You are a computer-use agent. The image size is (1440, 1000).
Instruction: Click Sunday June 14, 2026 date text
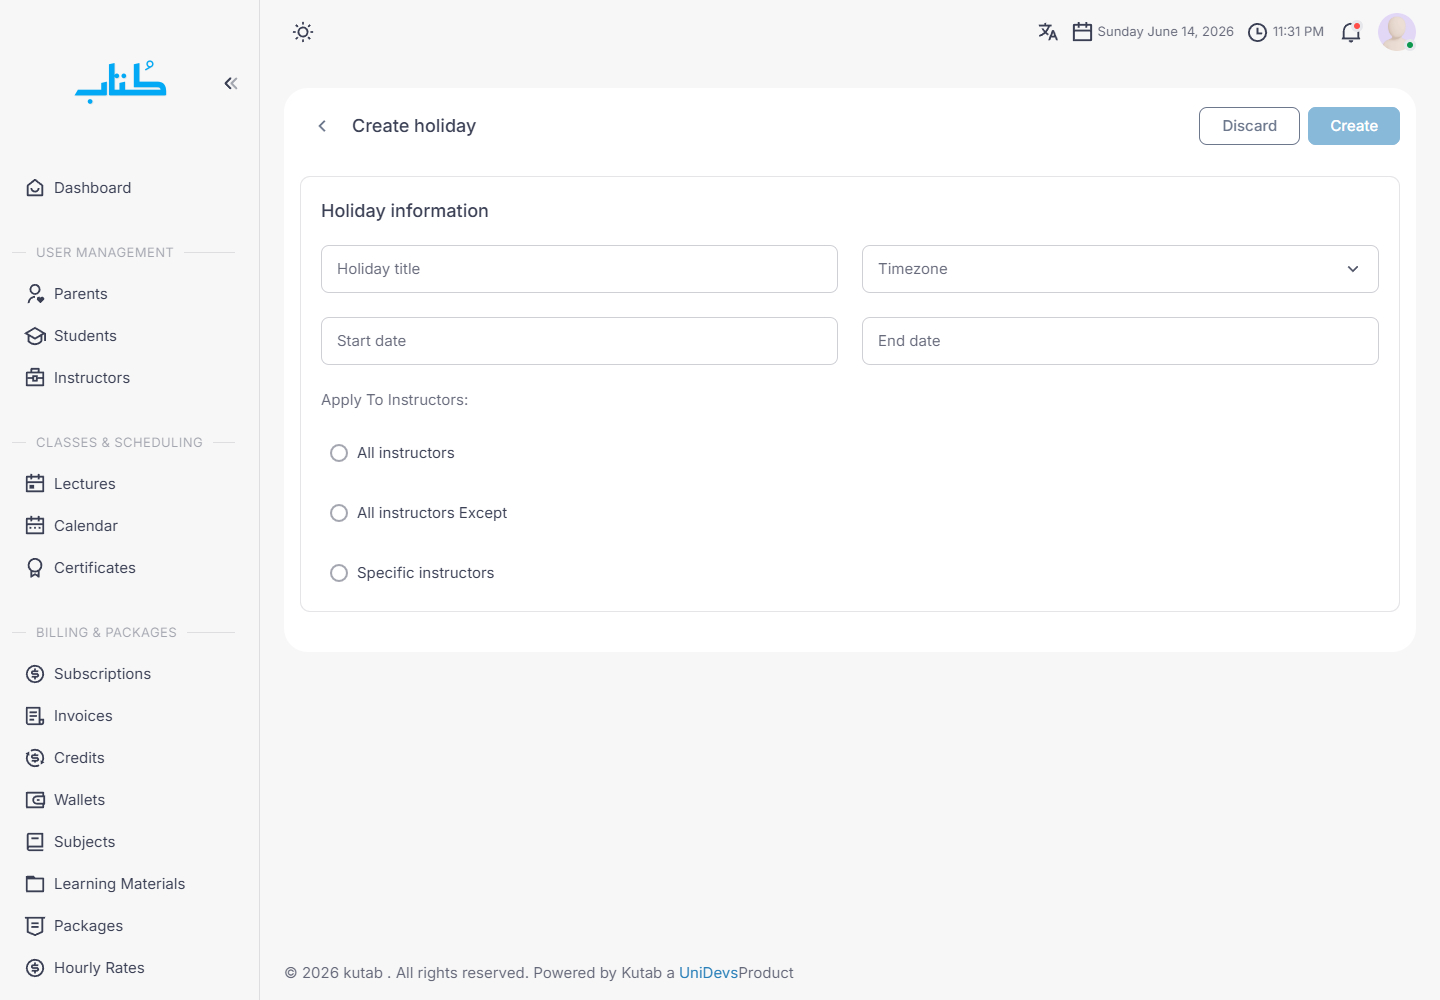pos(1166,32)
